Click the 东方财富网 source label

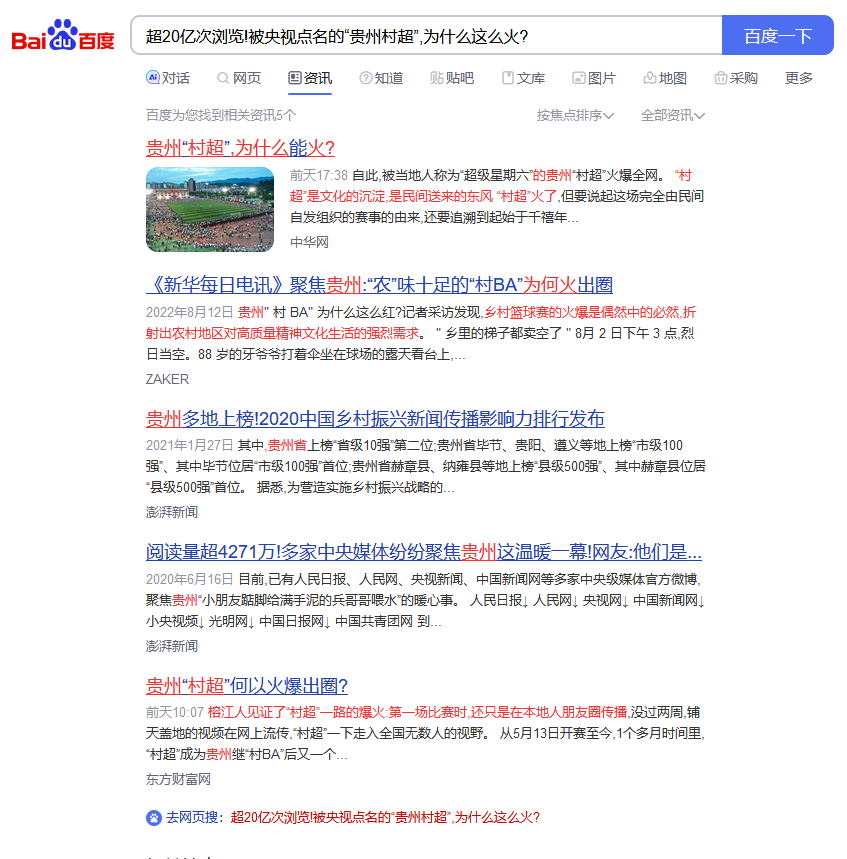click(178, 780)
